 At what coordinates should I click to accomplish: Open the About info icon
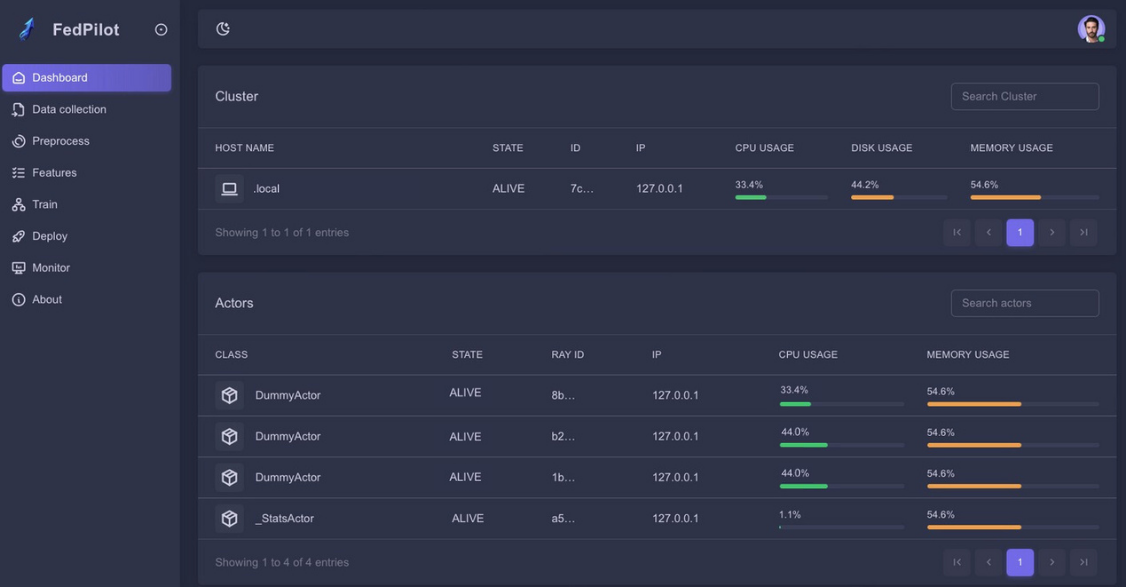click(x=17, y=299)
